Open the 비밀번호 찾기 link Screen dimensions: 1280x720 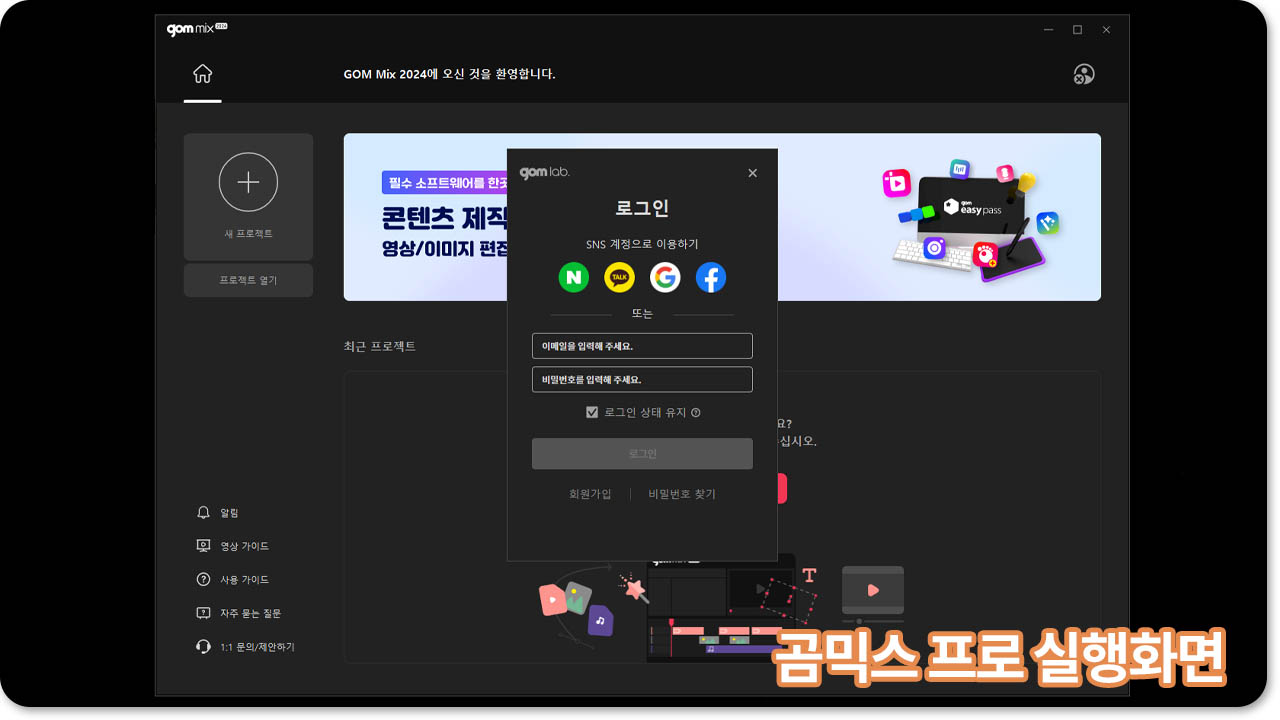coord(682,494)
